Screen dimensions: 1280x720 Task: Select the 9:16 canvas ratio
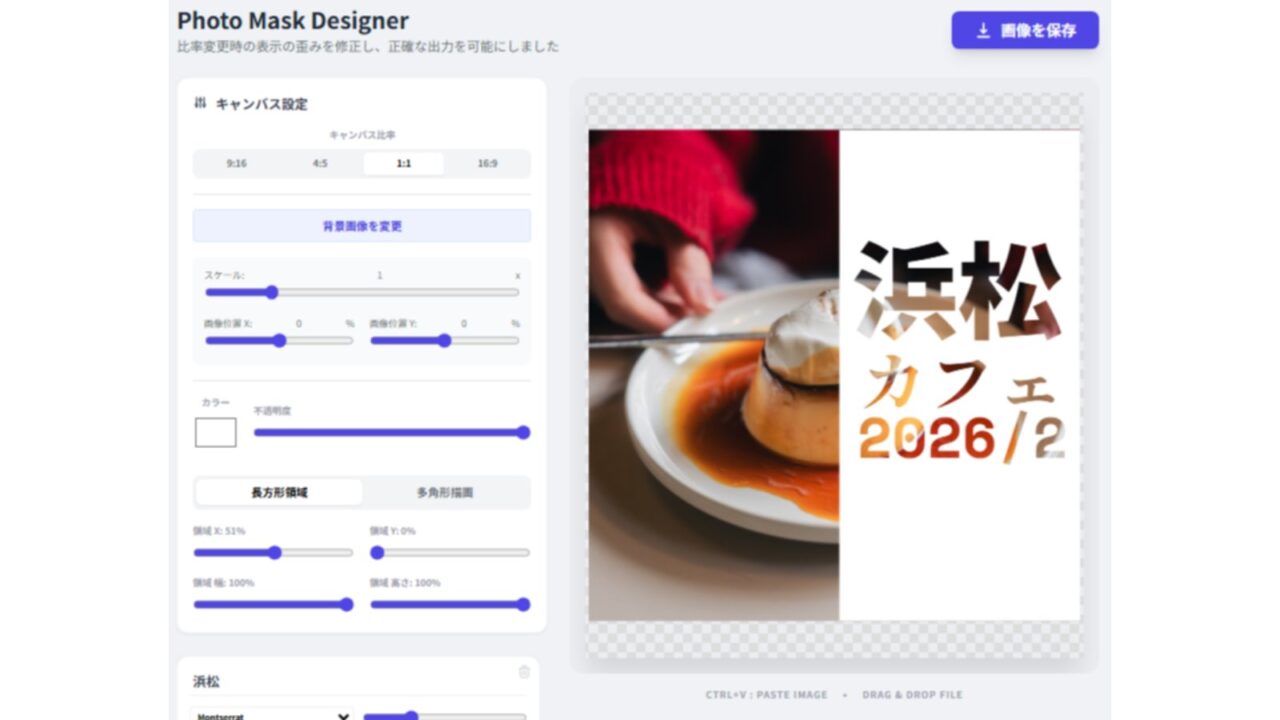click(236, 164)
